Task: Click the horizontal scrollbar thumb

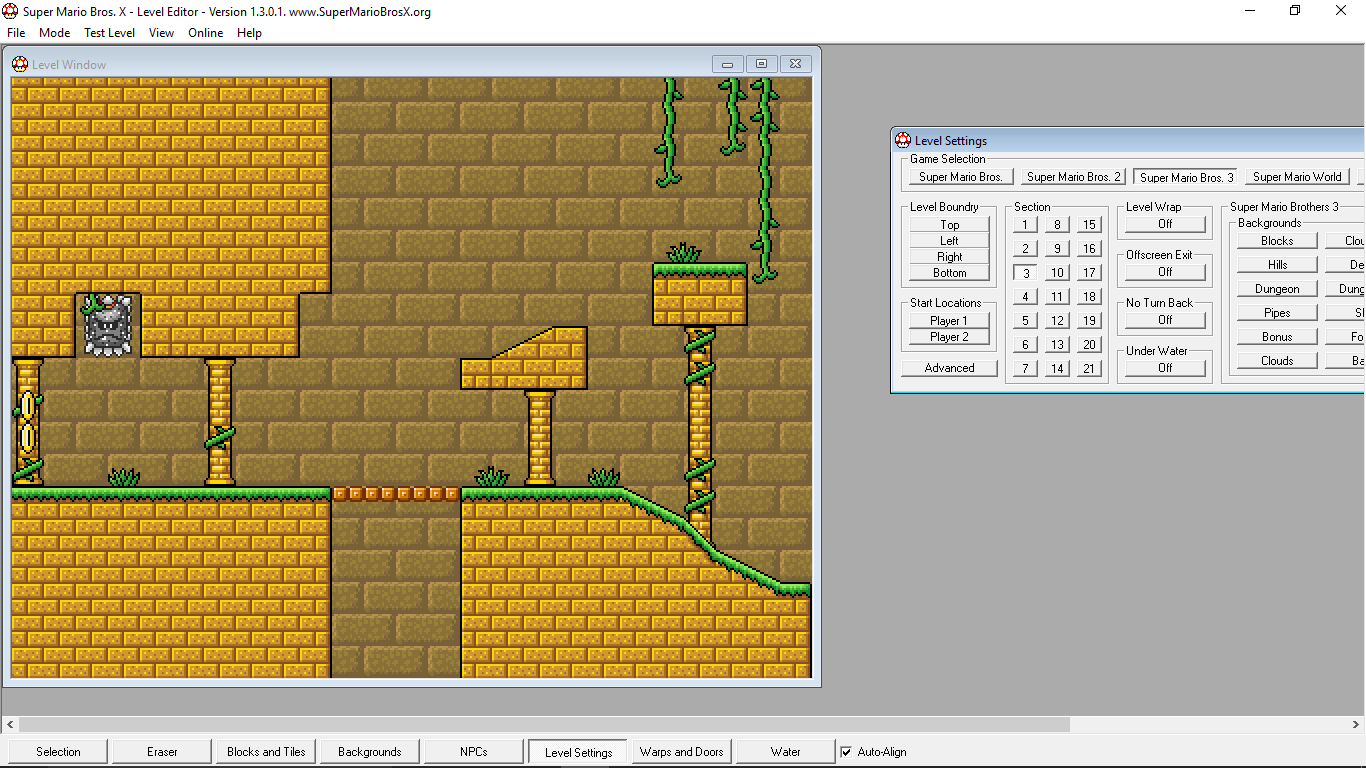Action: pos(544,724)
